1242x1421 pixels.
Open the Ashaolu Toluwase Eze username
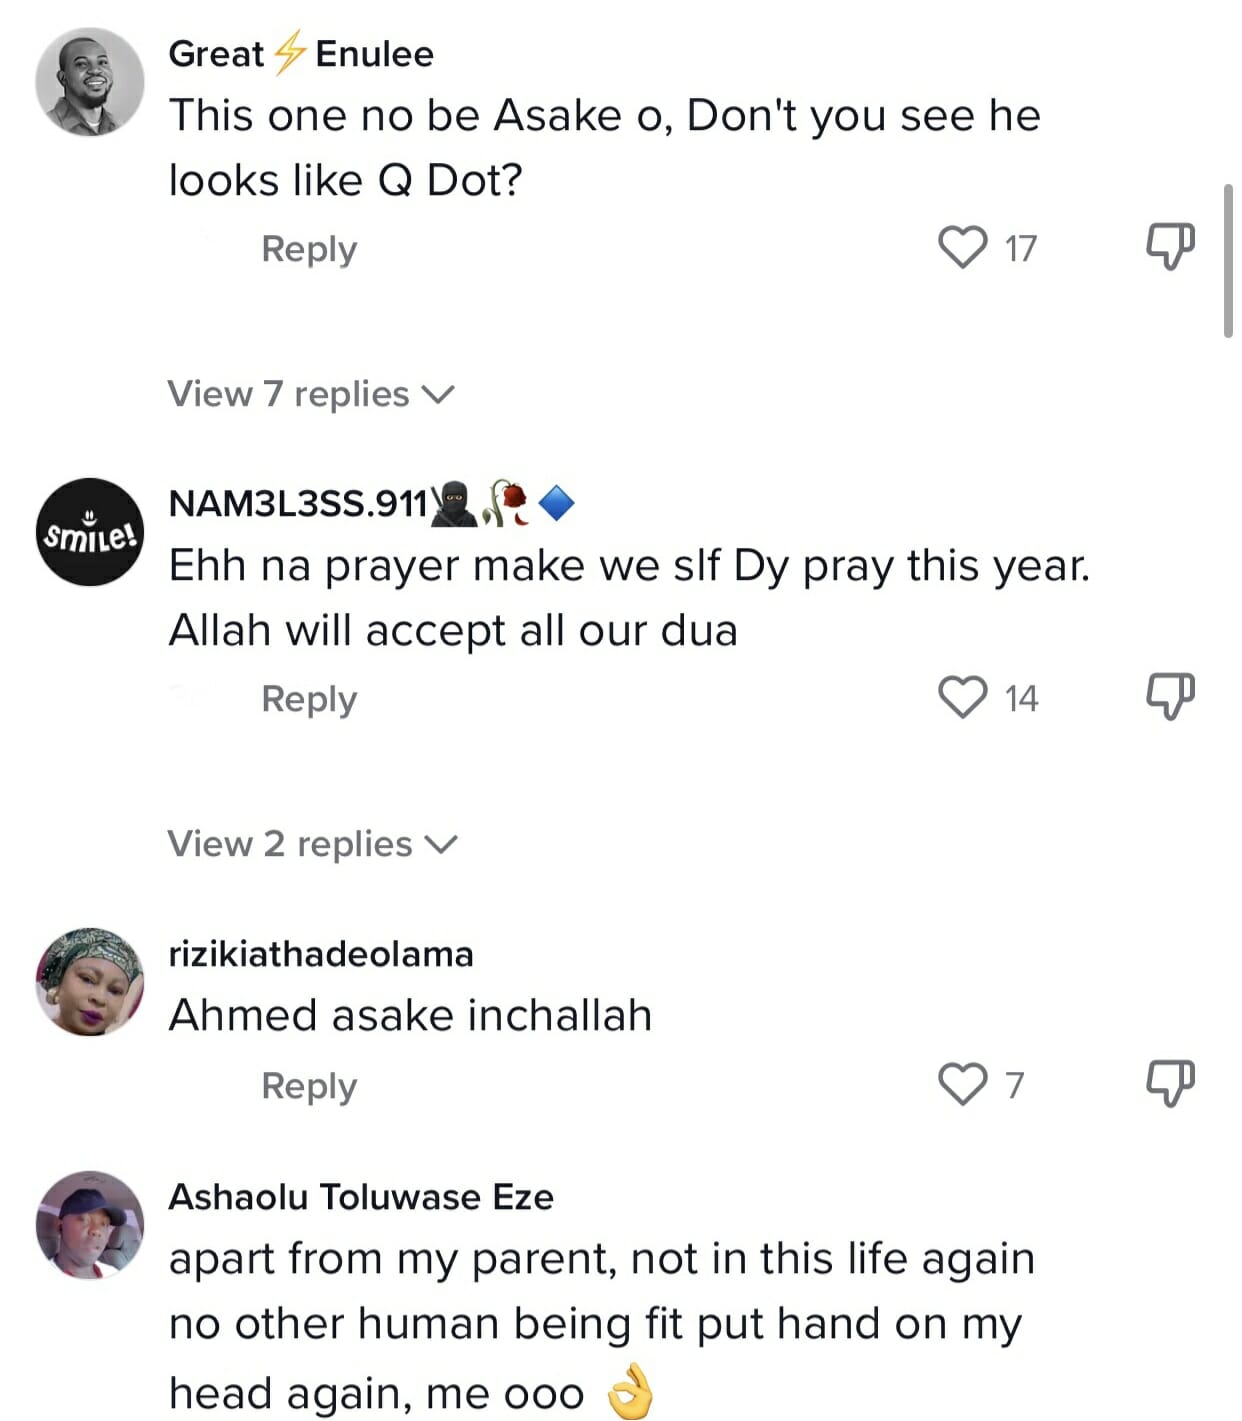pyautogui.click(x=361, y=1197)
